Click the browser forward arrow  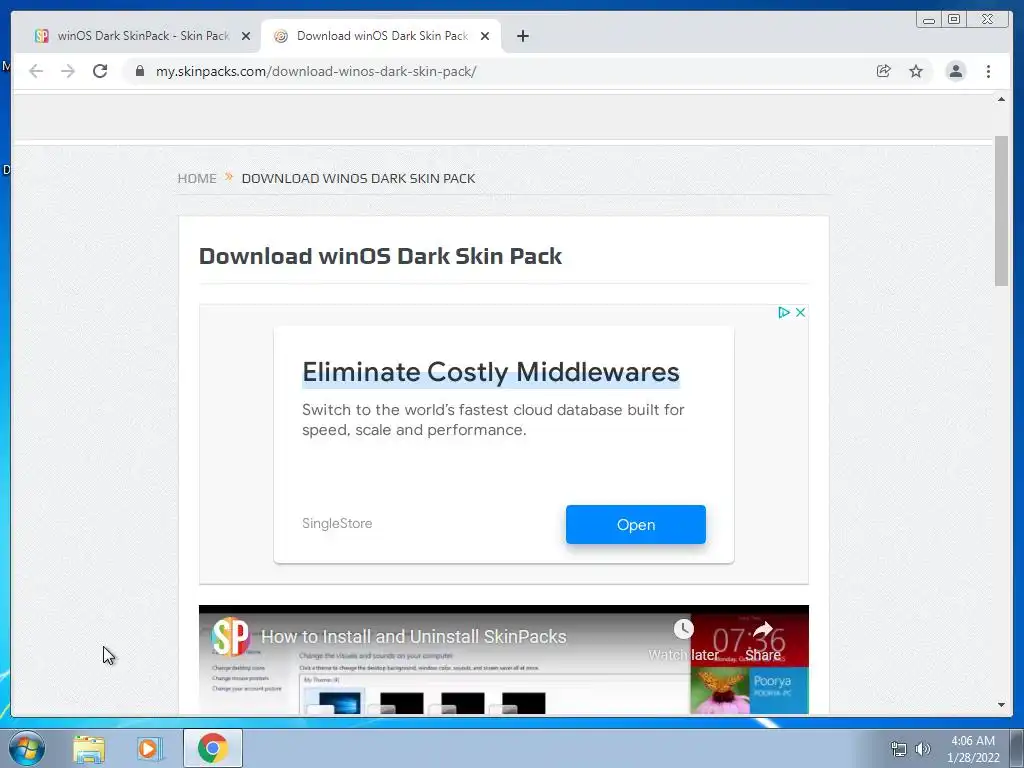point(68,71)
